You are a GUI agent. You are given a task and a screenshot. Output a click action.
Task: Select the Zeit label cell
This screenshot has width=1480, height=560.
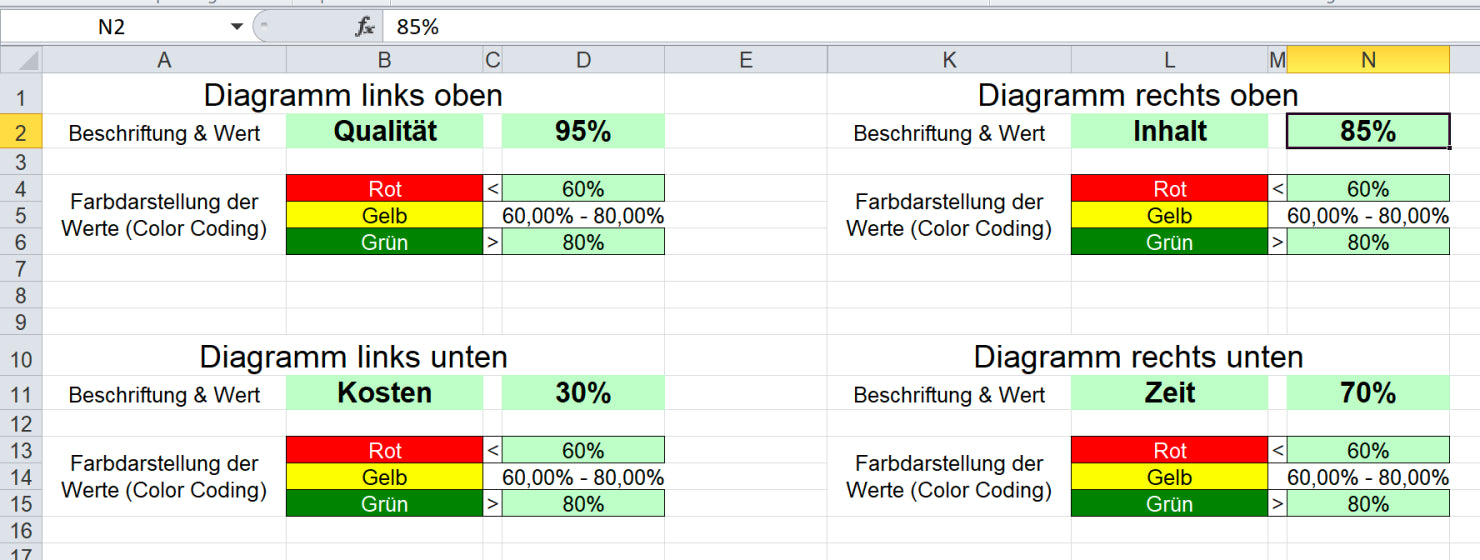(1169, 393)
